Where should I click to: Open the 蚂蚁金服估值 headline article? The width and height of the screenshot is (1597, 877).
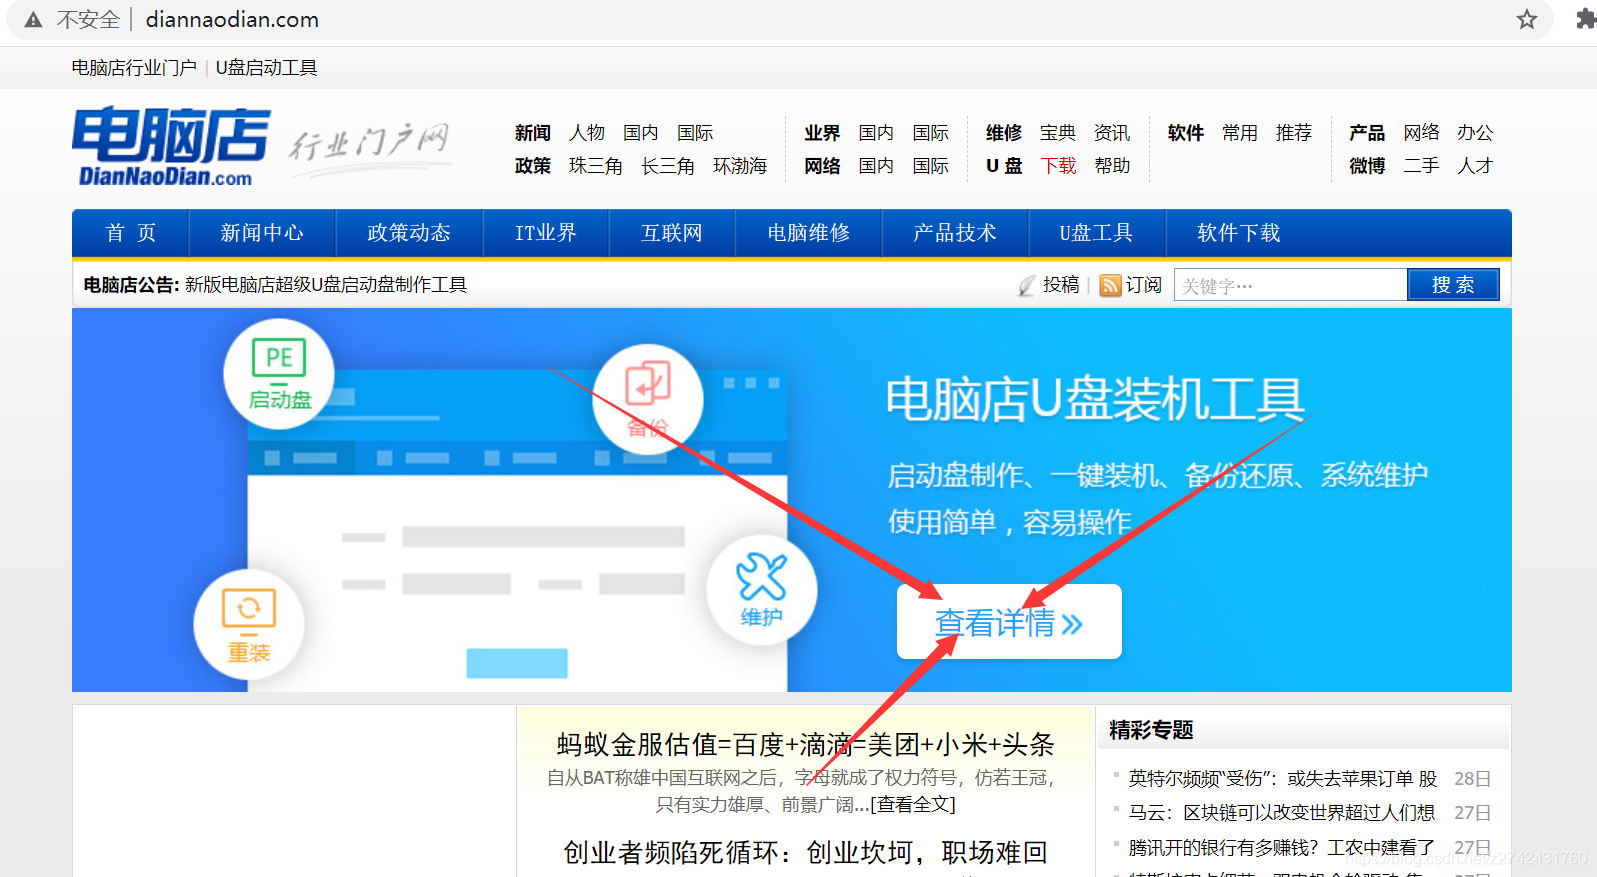click(806, 745)
